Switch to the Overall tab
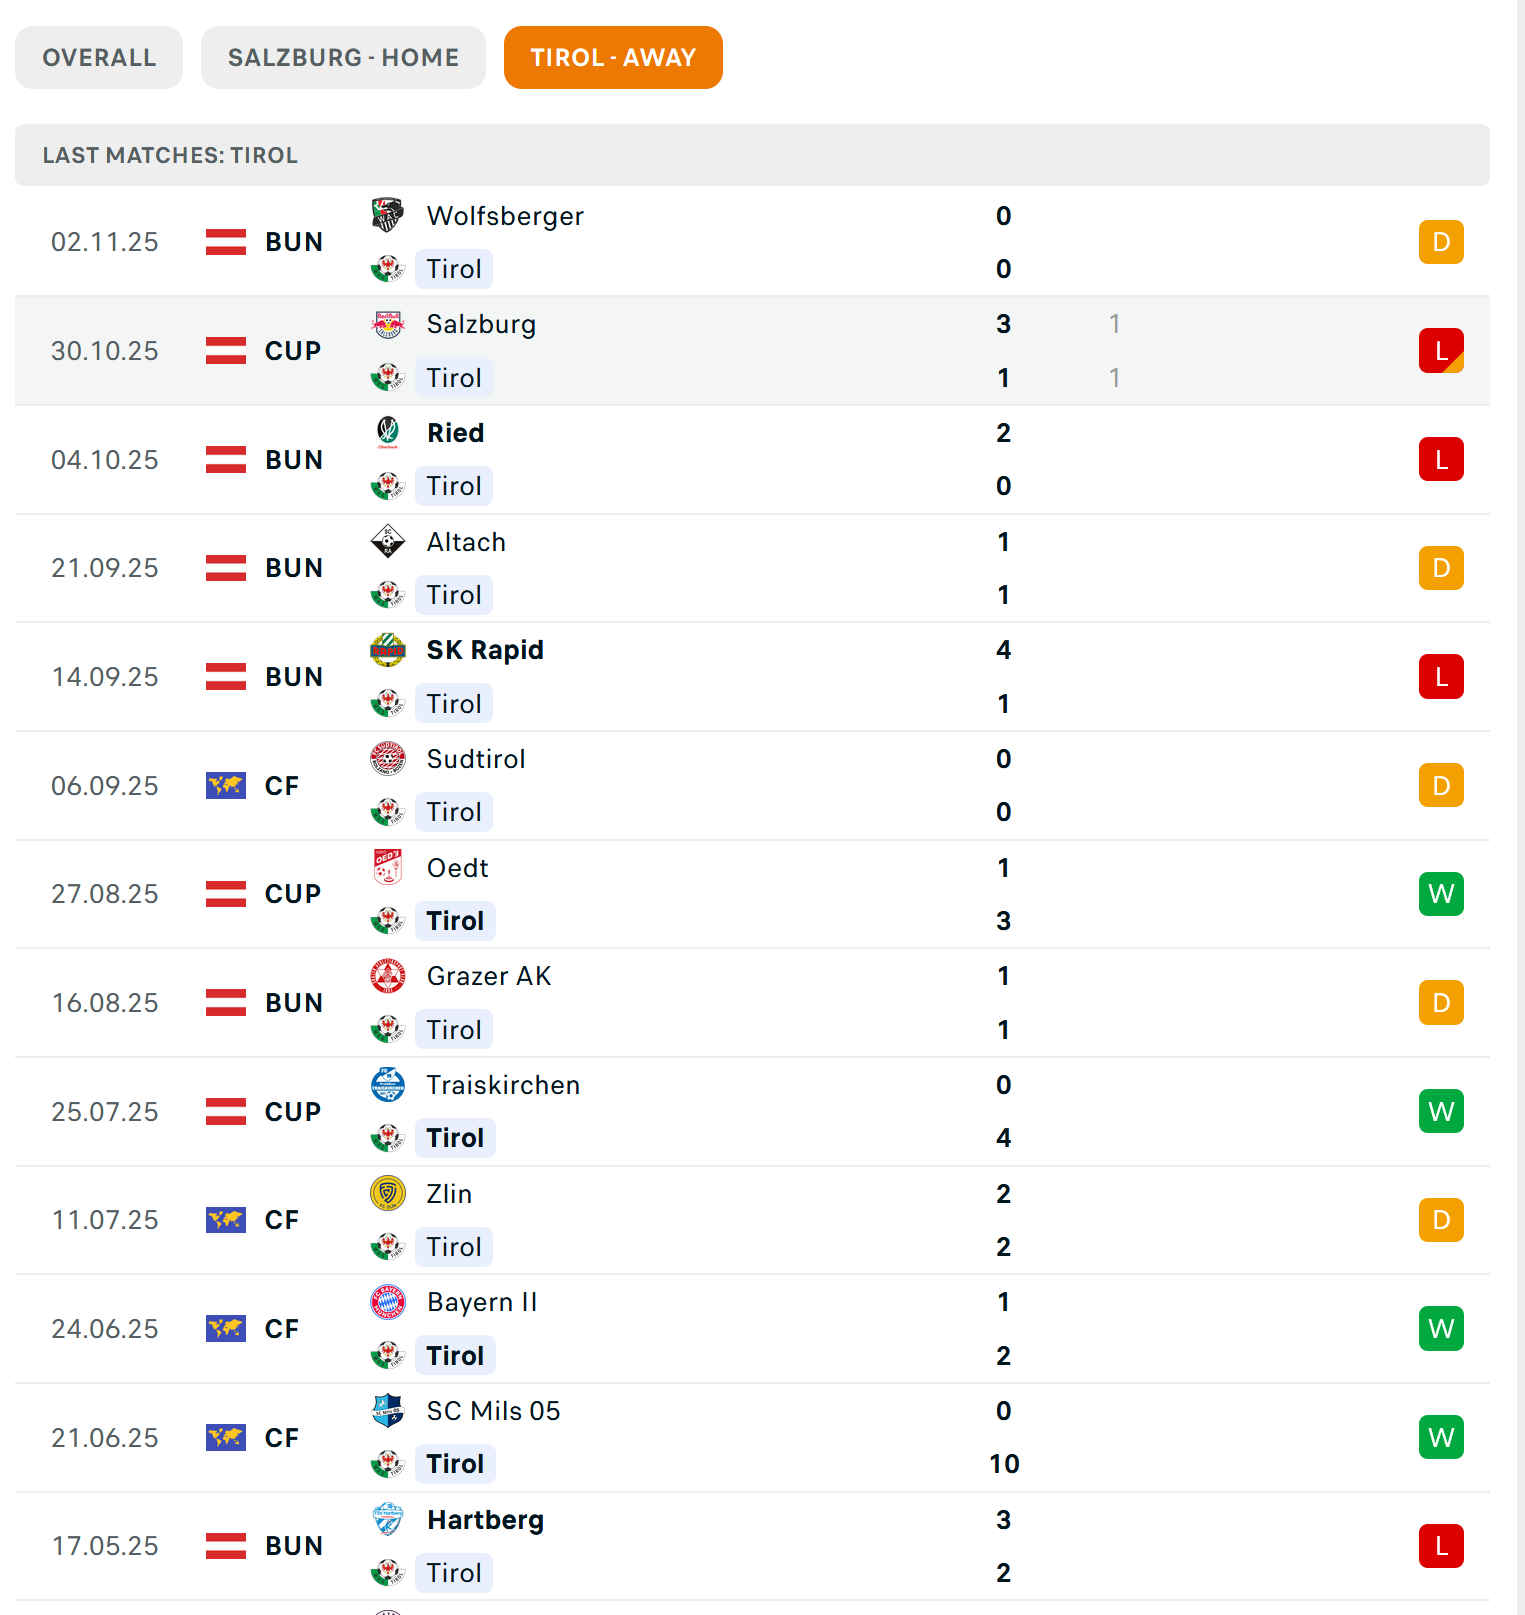Screen dimensions: 1525x1615 point(99,58)
